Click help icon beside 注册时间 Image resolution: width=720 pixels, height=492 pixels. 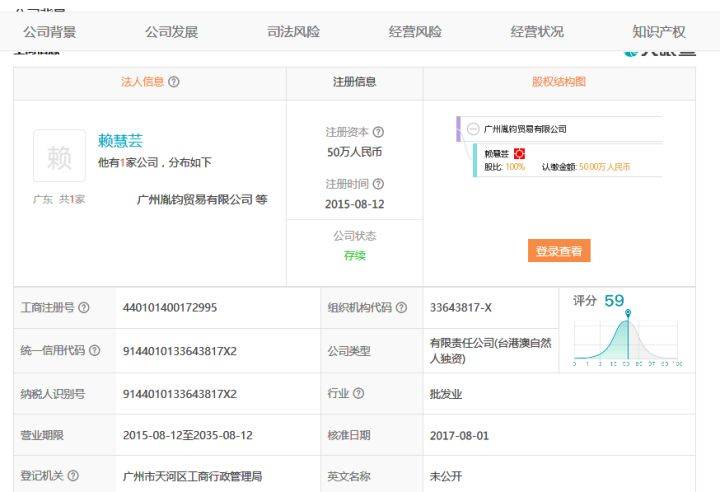coord(378,184)
